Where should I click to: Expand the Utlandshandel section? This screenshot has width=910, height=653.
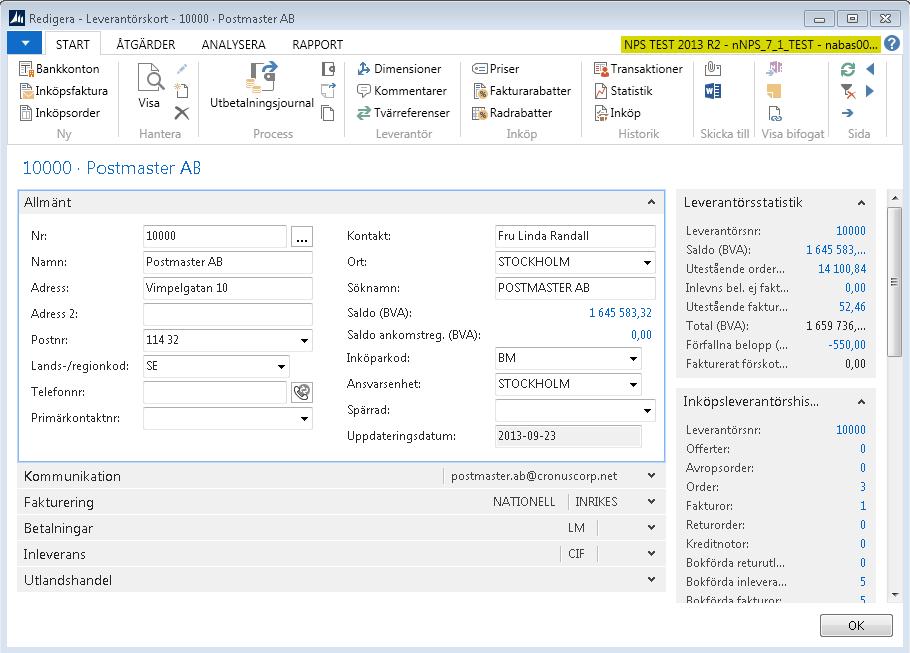point(651,579)
